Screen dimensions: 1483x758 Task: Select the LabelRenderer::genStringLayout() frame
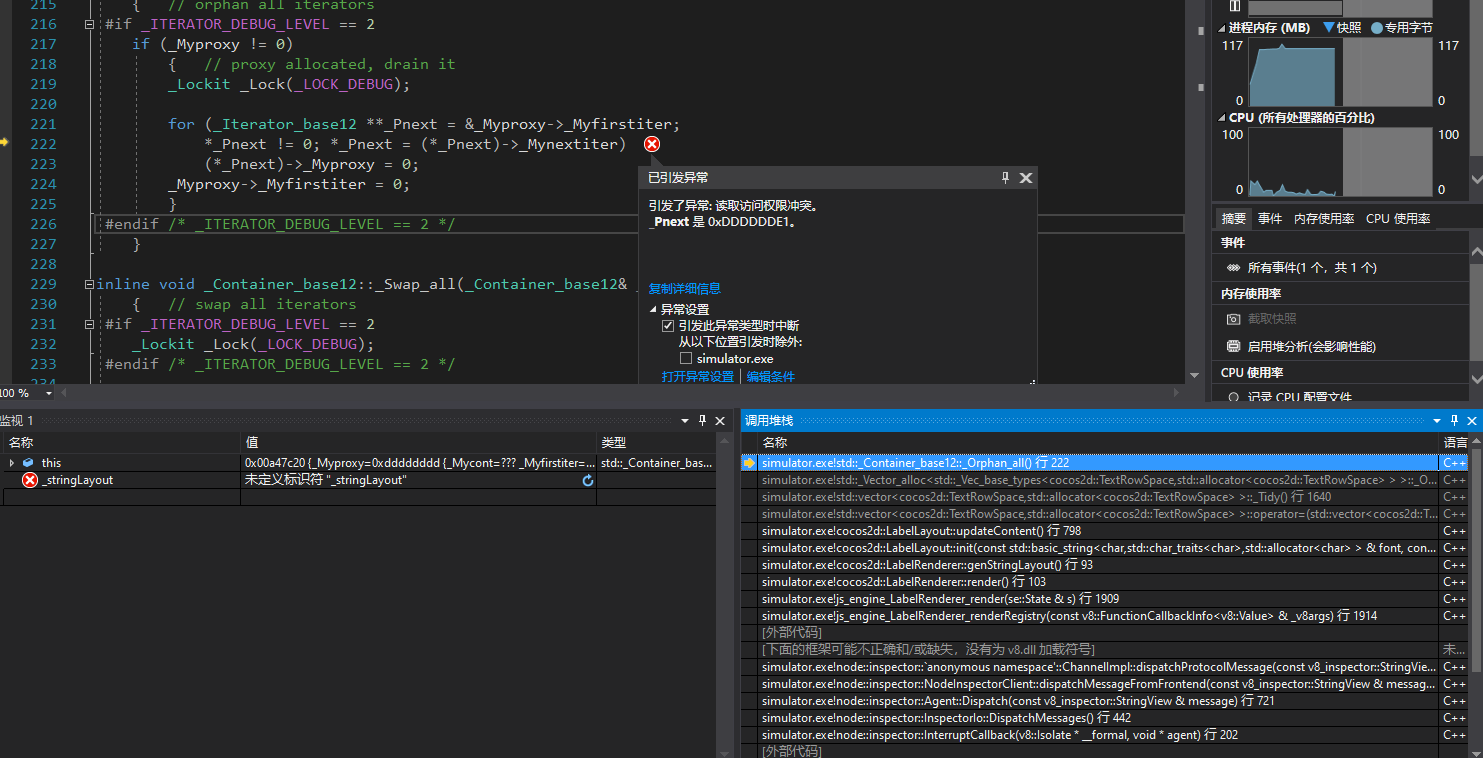[x=1098, y=565]
